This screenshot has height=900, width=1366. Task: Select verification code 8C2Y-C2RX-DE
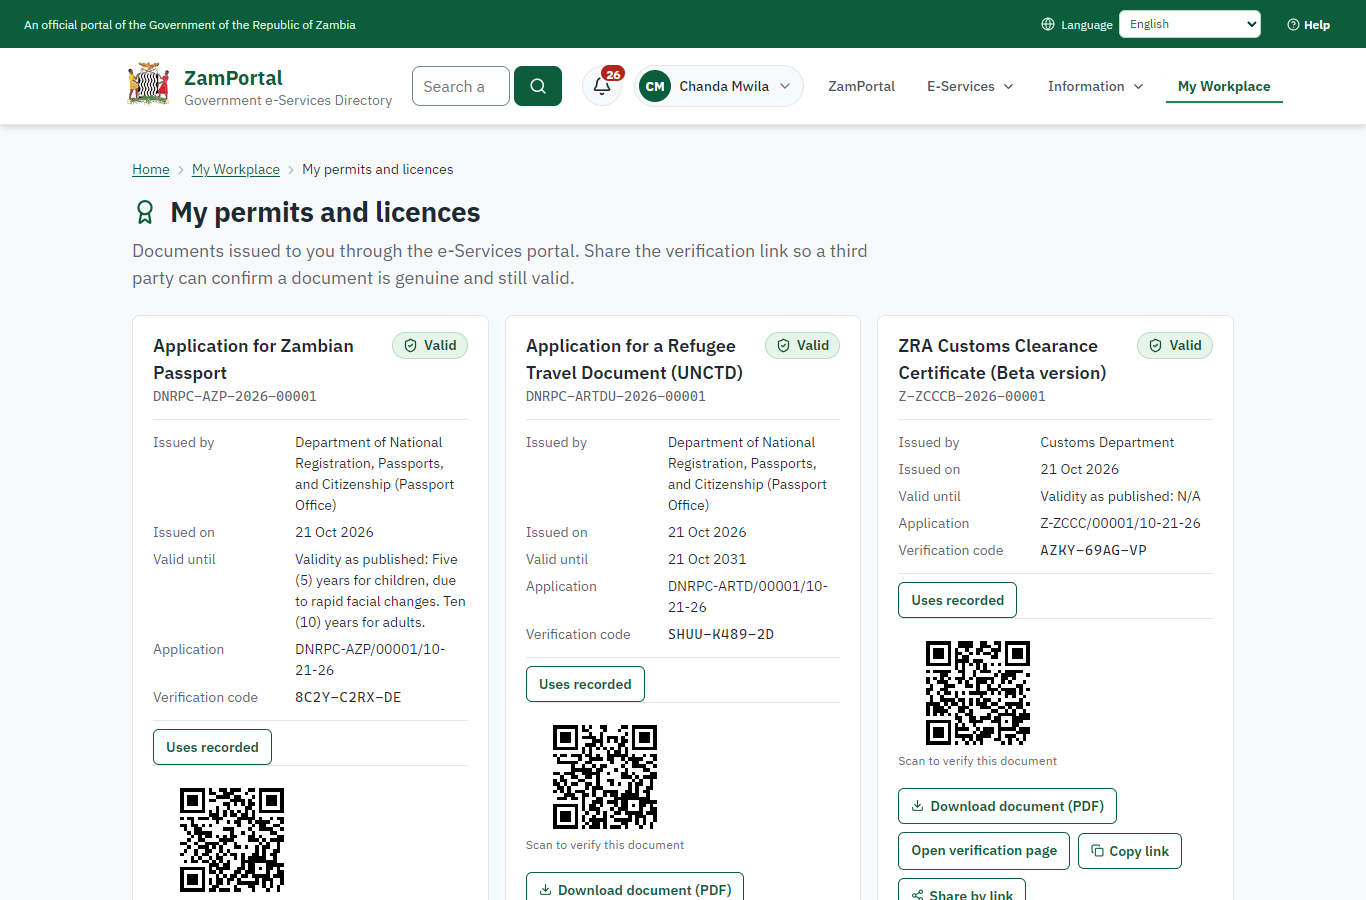click(x=348, y=697)
